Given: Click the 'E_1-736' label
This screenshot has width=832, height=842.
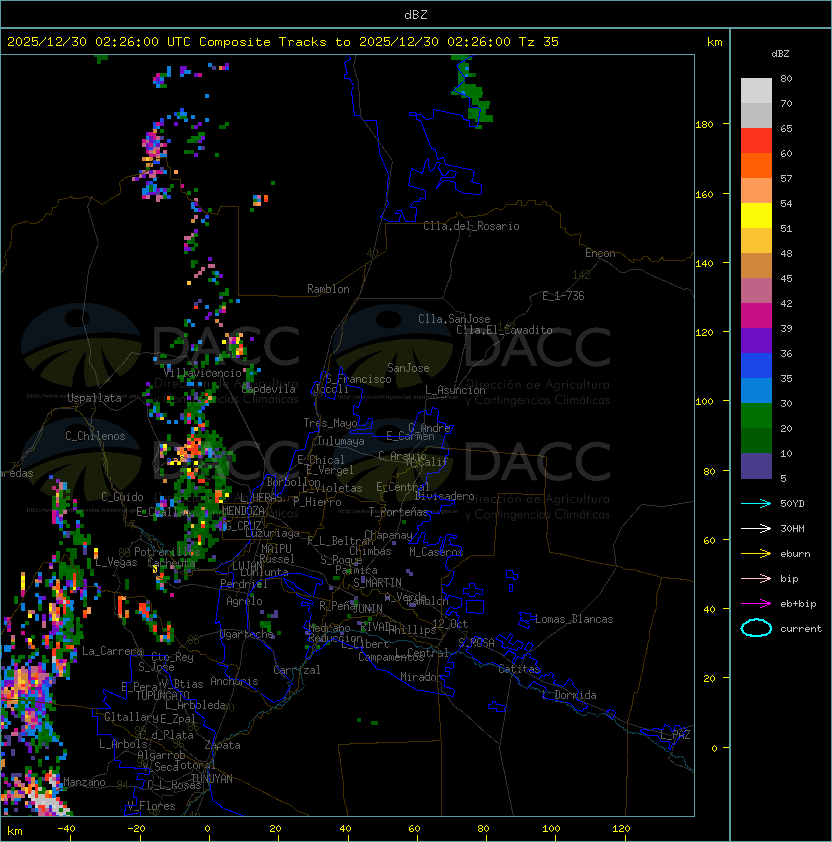Looking at the screenshot, I should click(x=563, y=296).
